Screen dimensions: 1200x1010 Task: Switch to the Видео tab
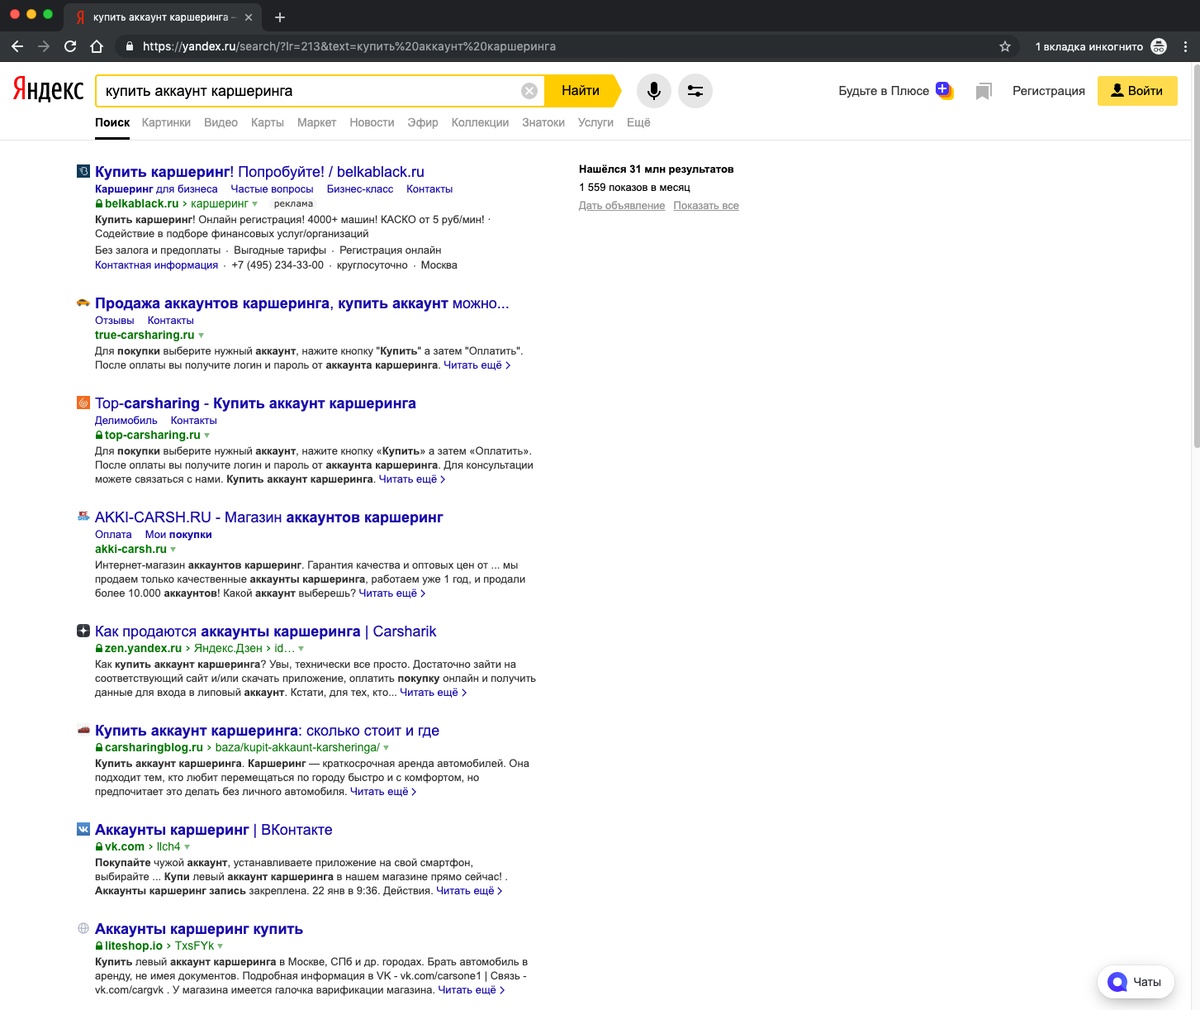221,122
